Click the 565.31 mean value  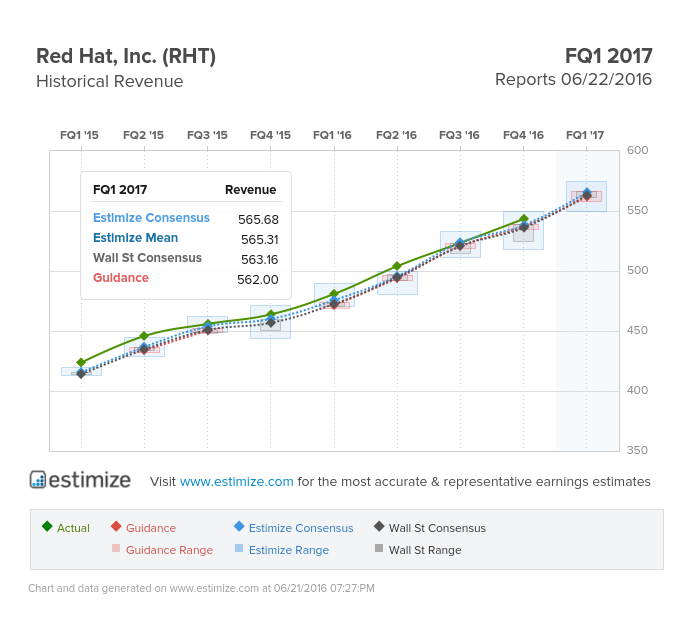(259, 239)
